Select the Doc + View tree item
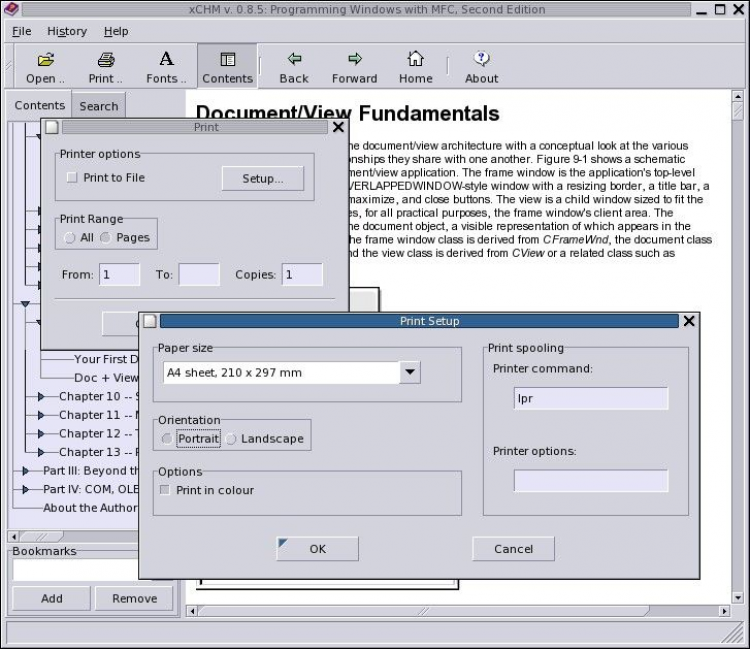This screenshot has height=649, width=750. coord(106,378)
